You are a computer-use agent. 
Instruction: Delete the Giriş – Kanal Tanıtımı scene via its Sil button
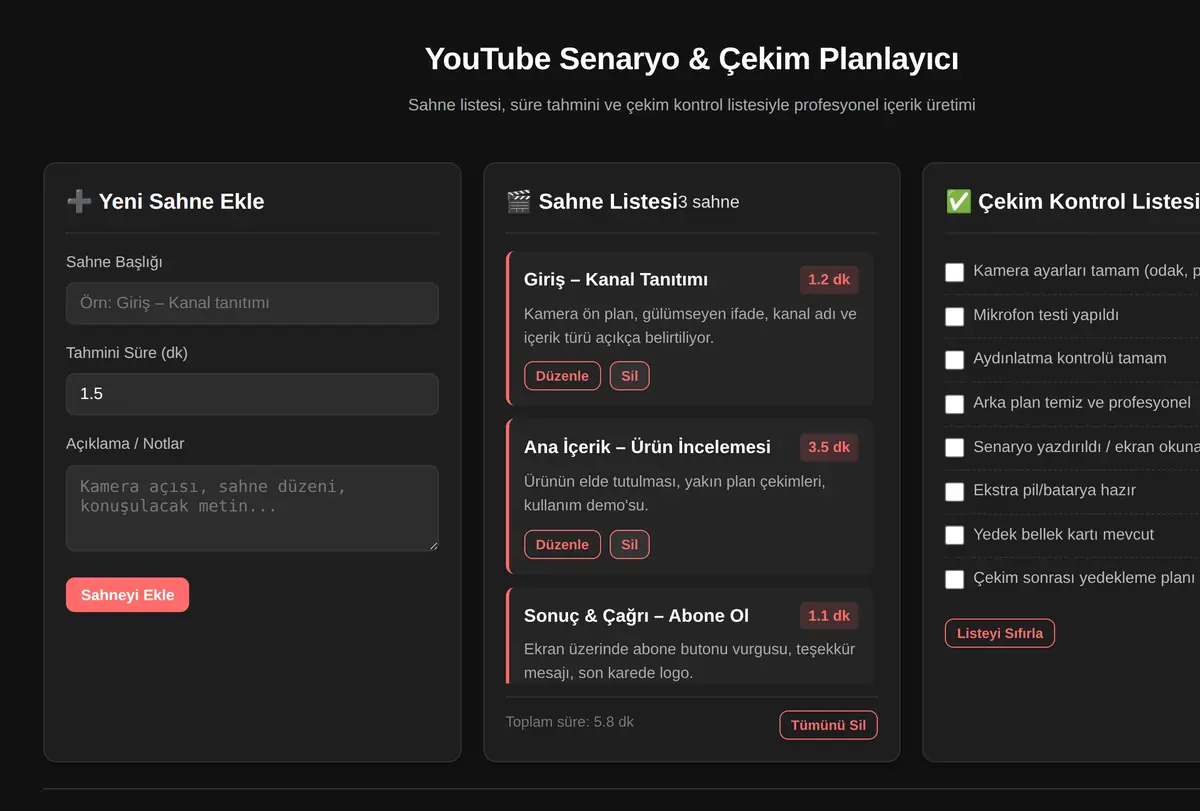coord(630,376)
